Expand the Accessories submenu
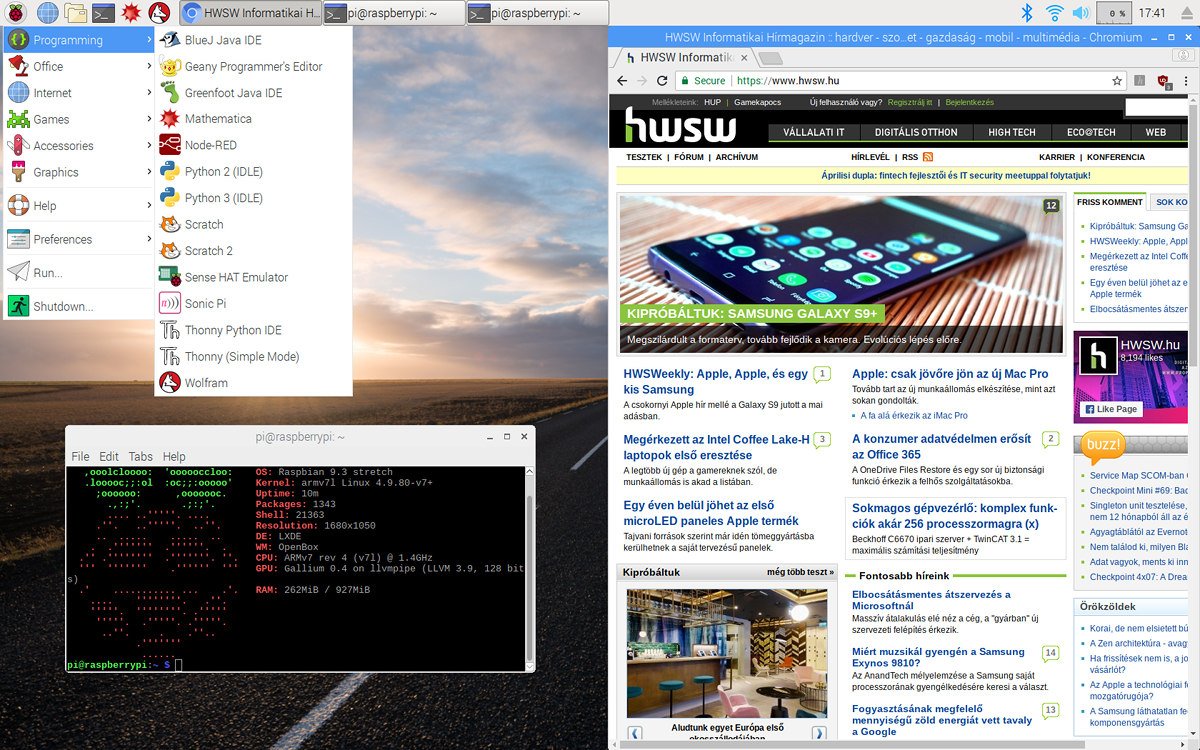Screen dimensions: 1200x750 (x=79, y=145)
